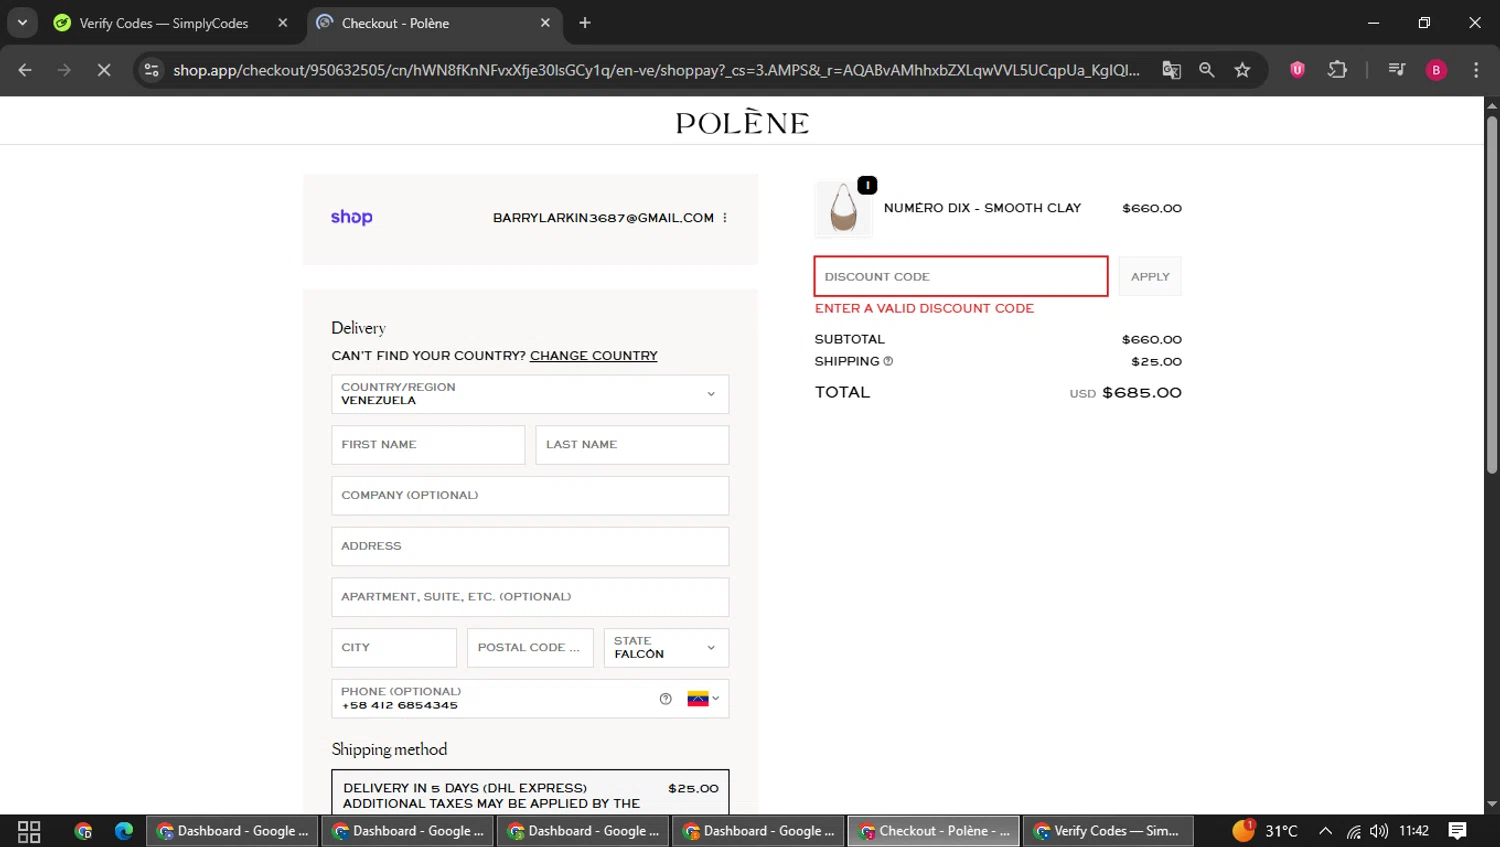The image size is (1500, 847).
Task: Stop loading the page
Action: 104,70
